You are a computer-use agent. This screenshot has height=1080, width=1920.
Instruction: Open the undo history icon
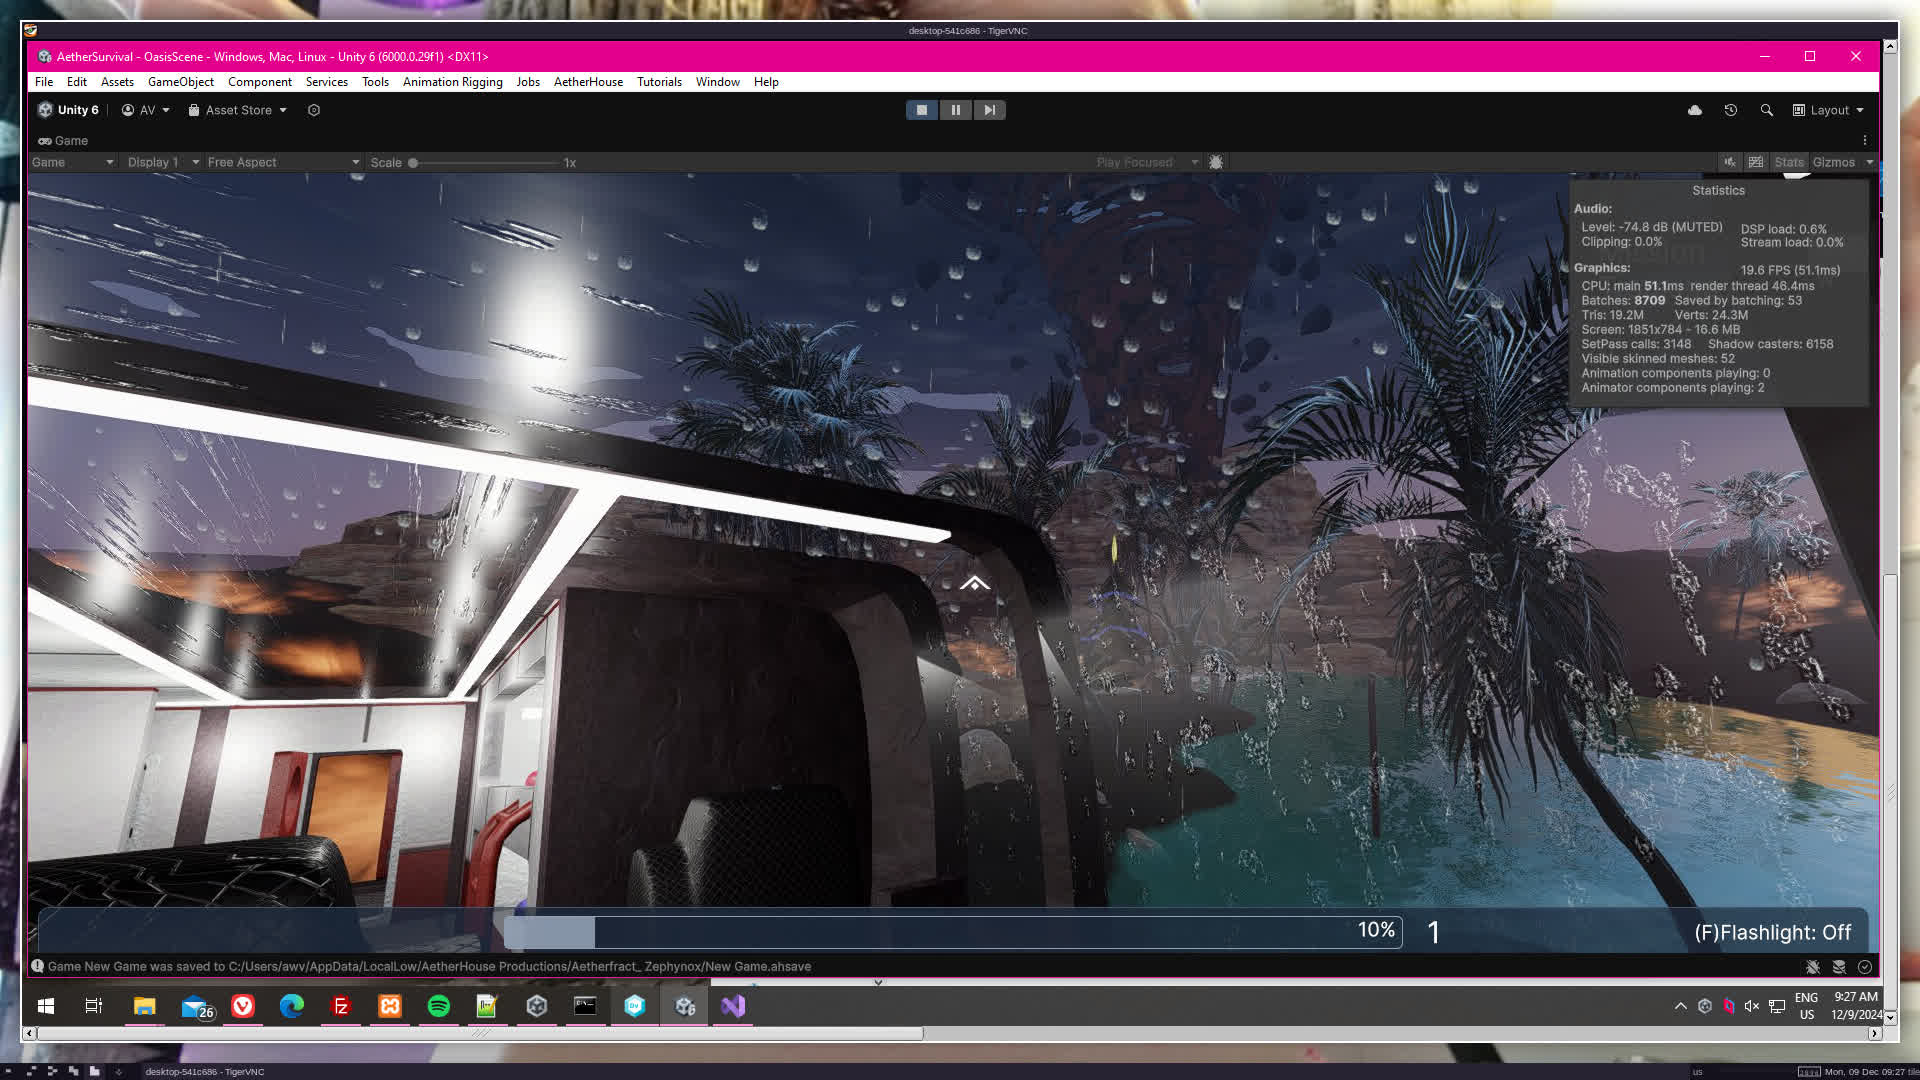pos(1730,110)
